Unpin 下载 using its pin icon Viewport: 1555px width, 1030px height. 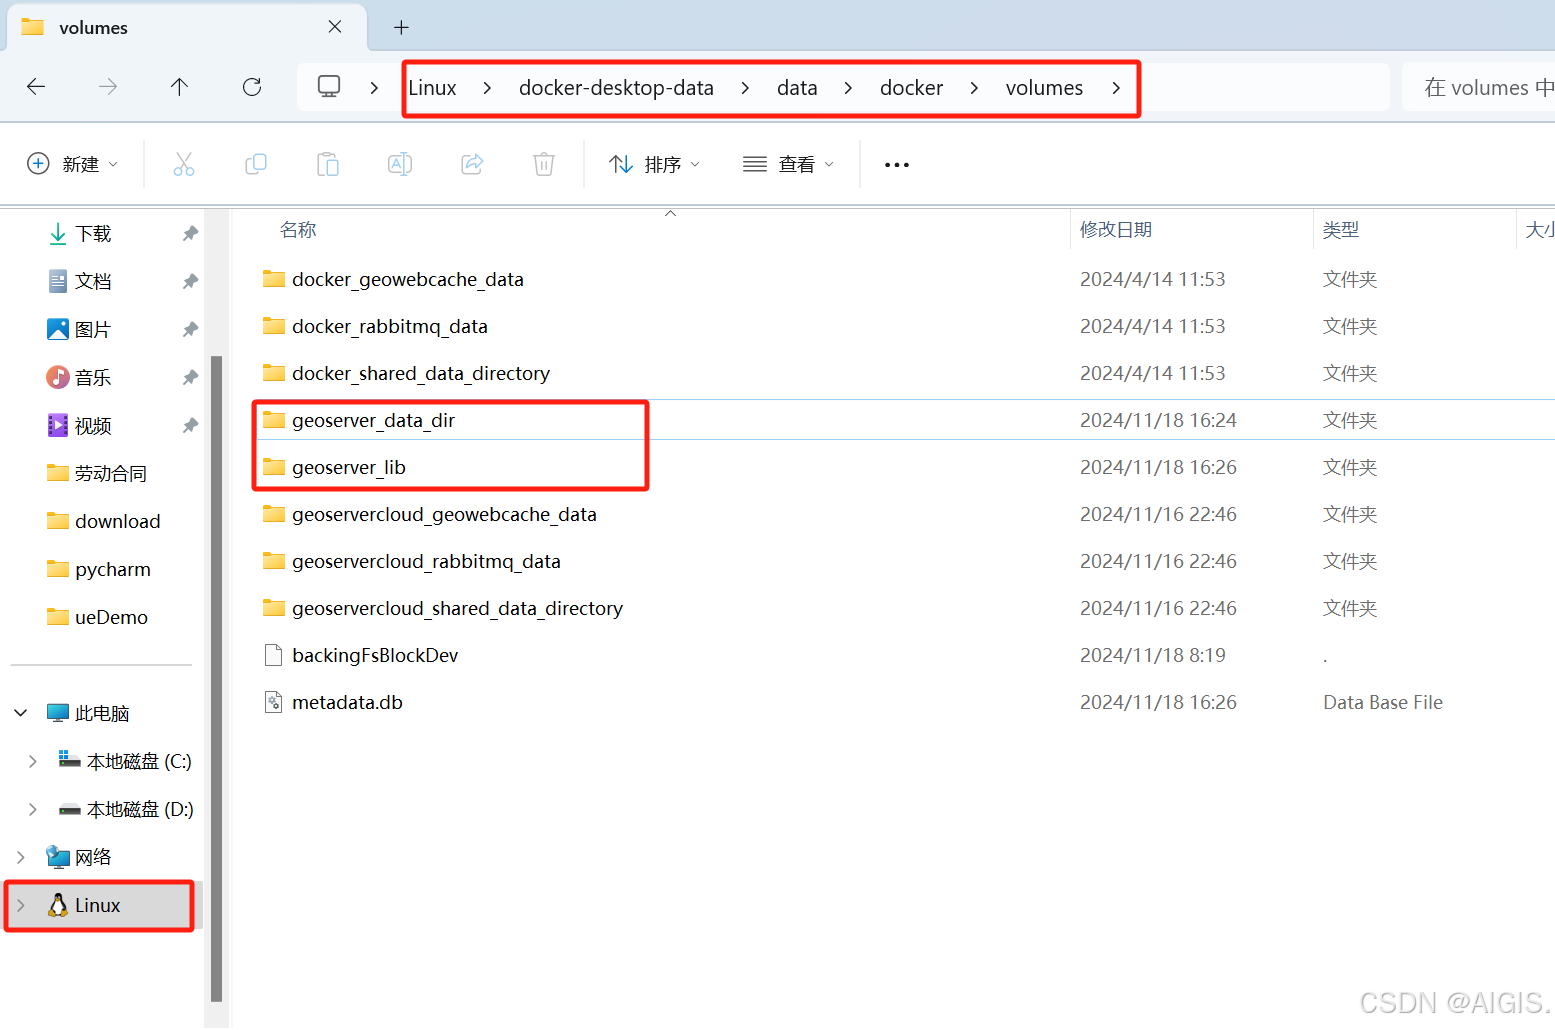coord(190,233)
